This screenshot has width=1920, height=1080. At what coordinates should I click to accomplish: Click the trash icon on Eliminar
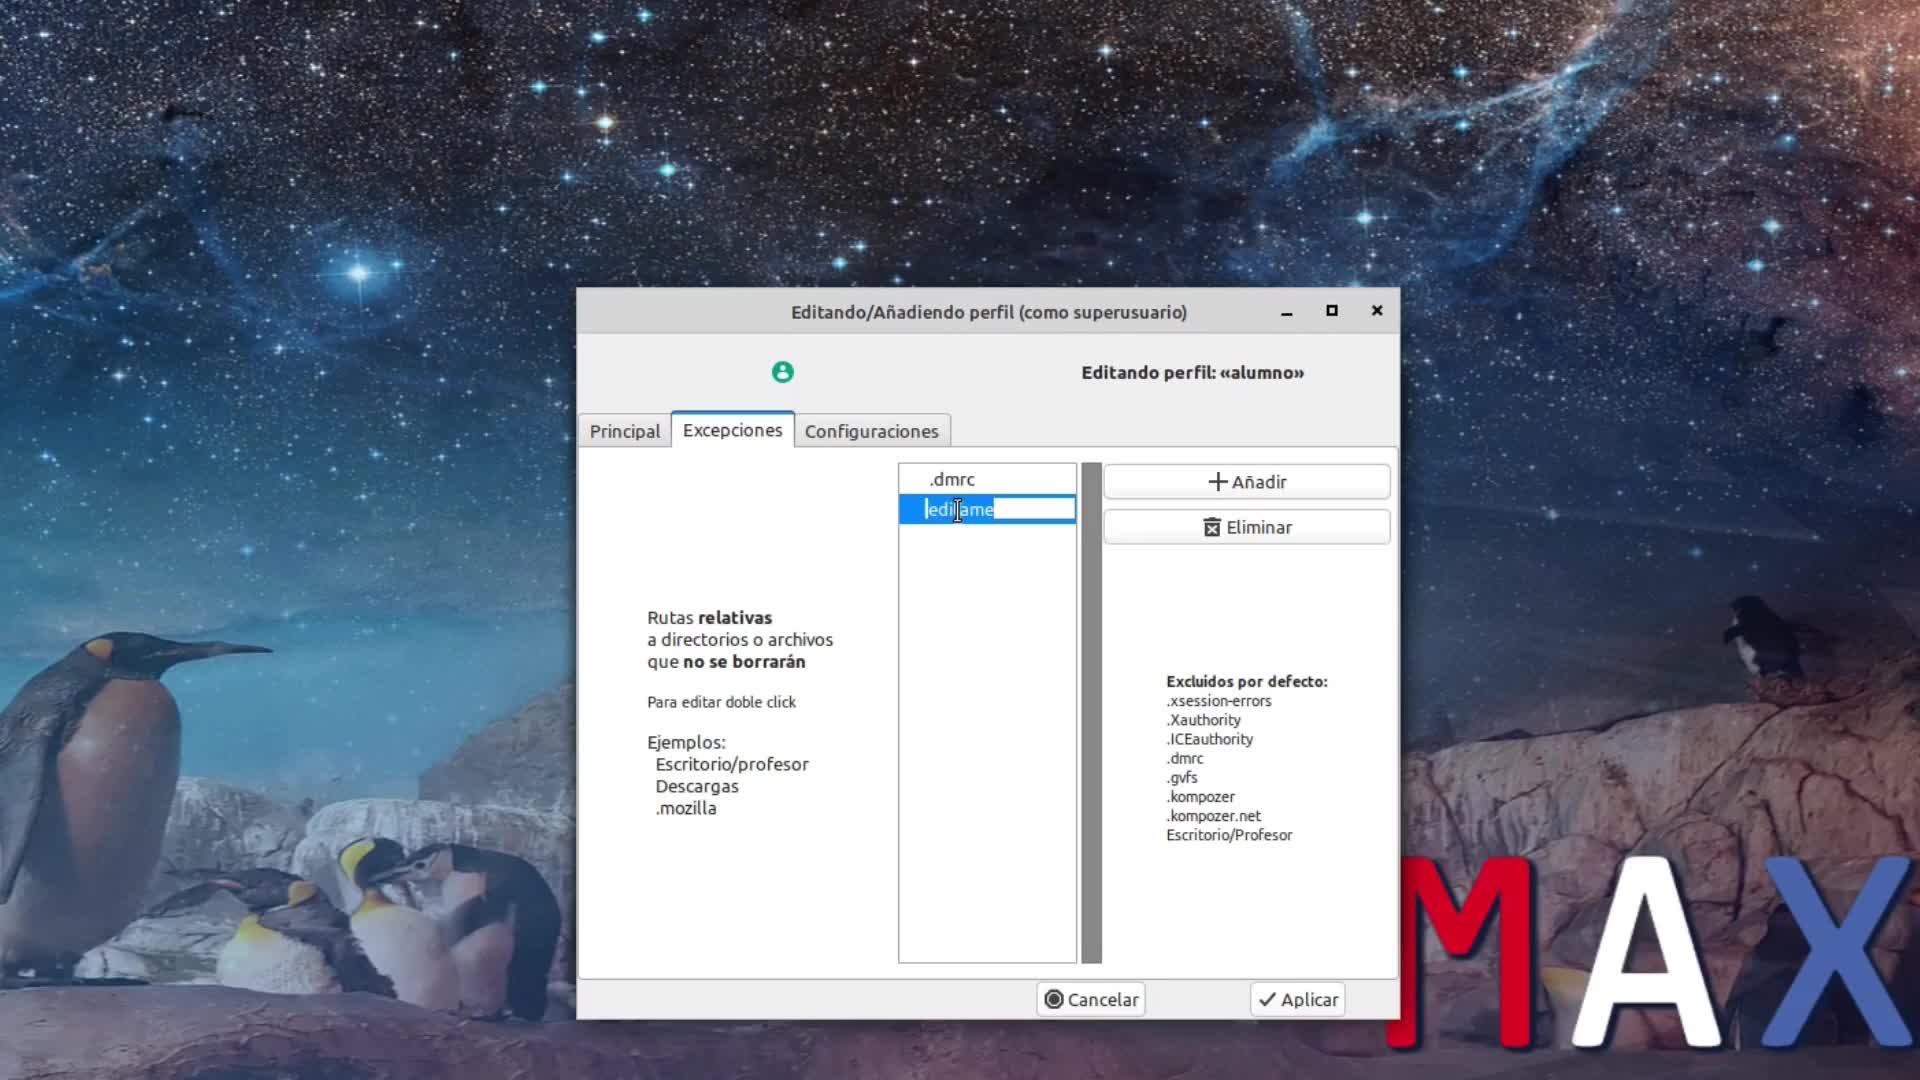tap(1212, 527)
